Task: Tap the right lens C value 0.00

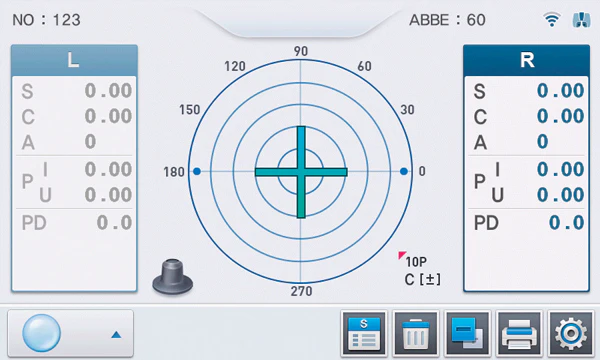Action: 561,116
